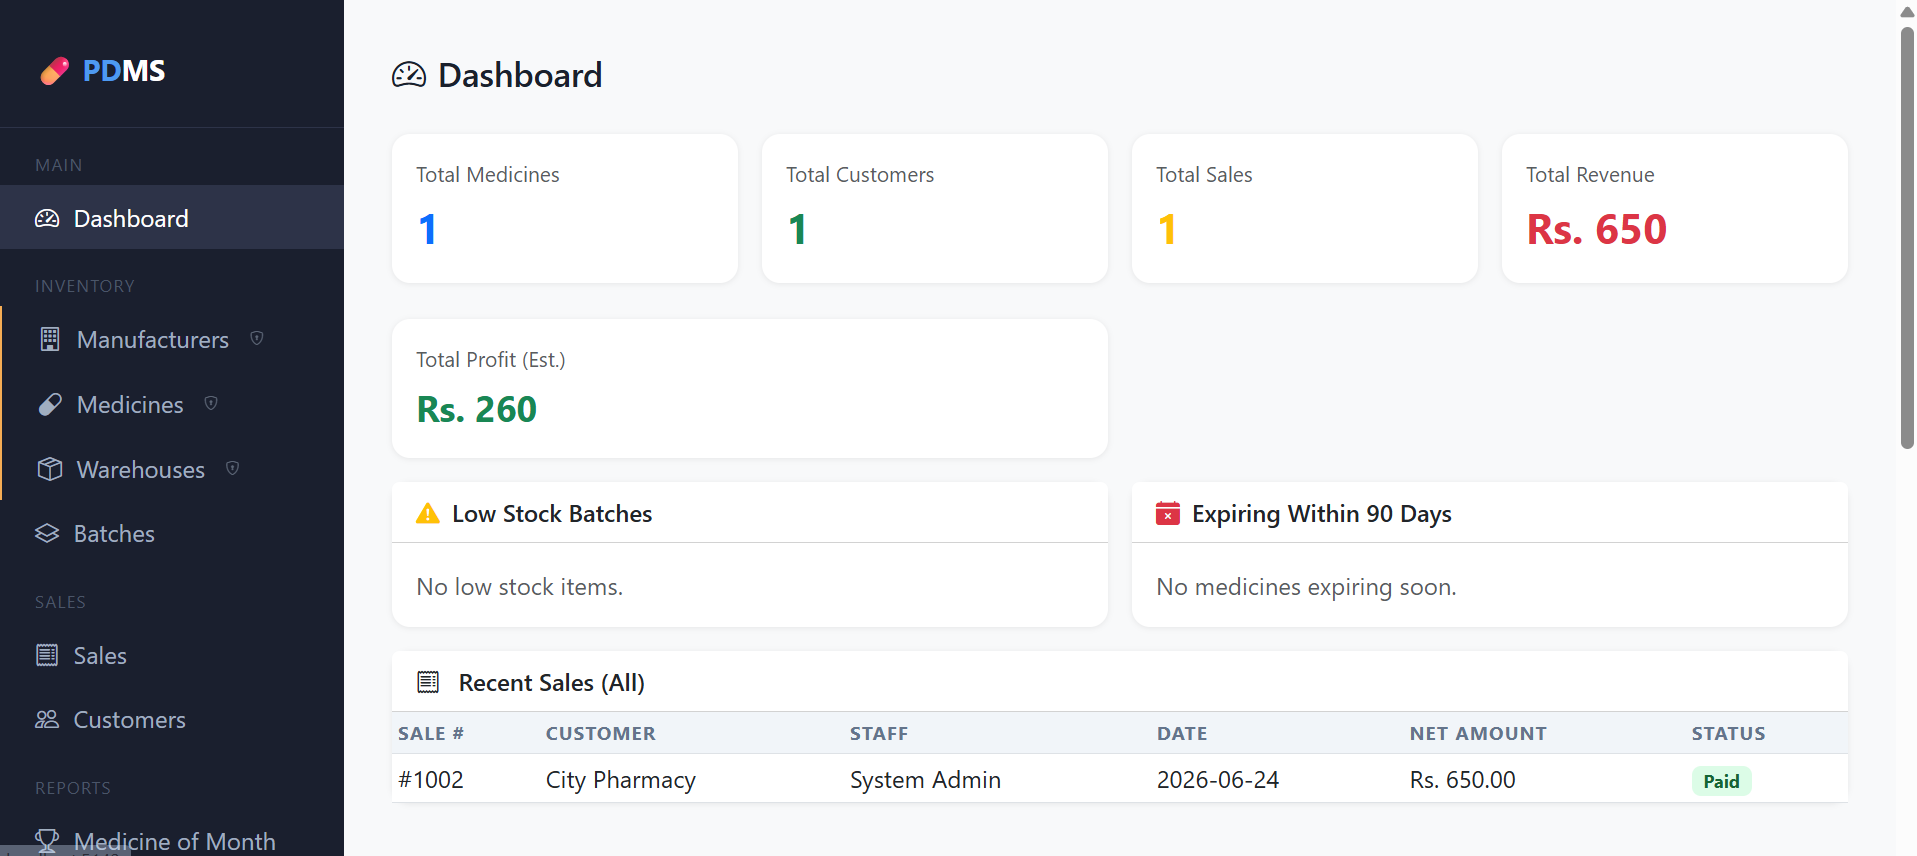Click the Recent Sales receipt icon
1917x856 pixels.
tap(428, 682)
